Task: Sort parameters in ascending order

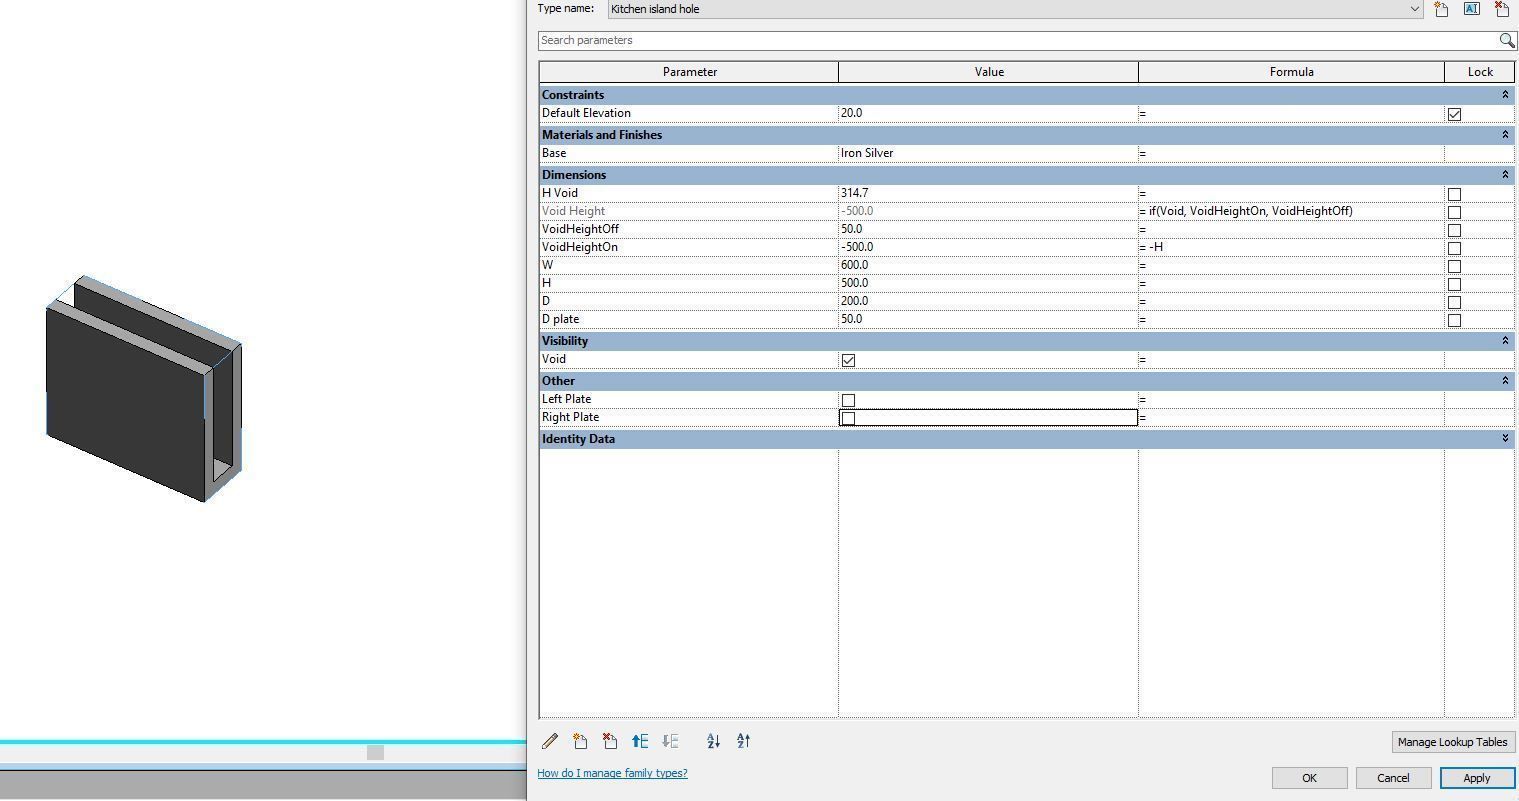Action: point(713,741)
